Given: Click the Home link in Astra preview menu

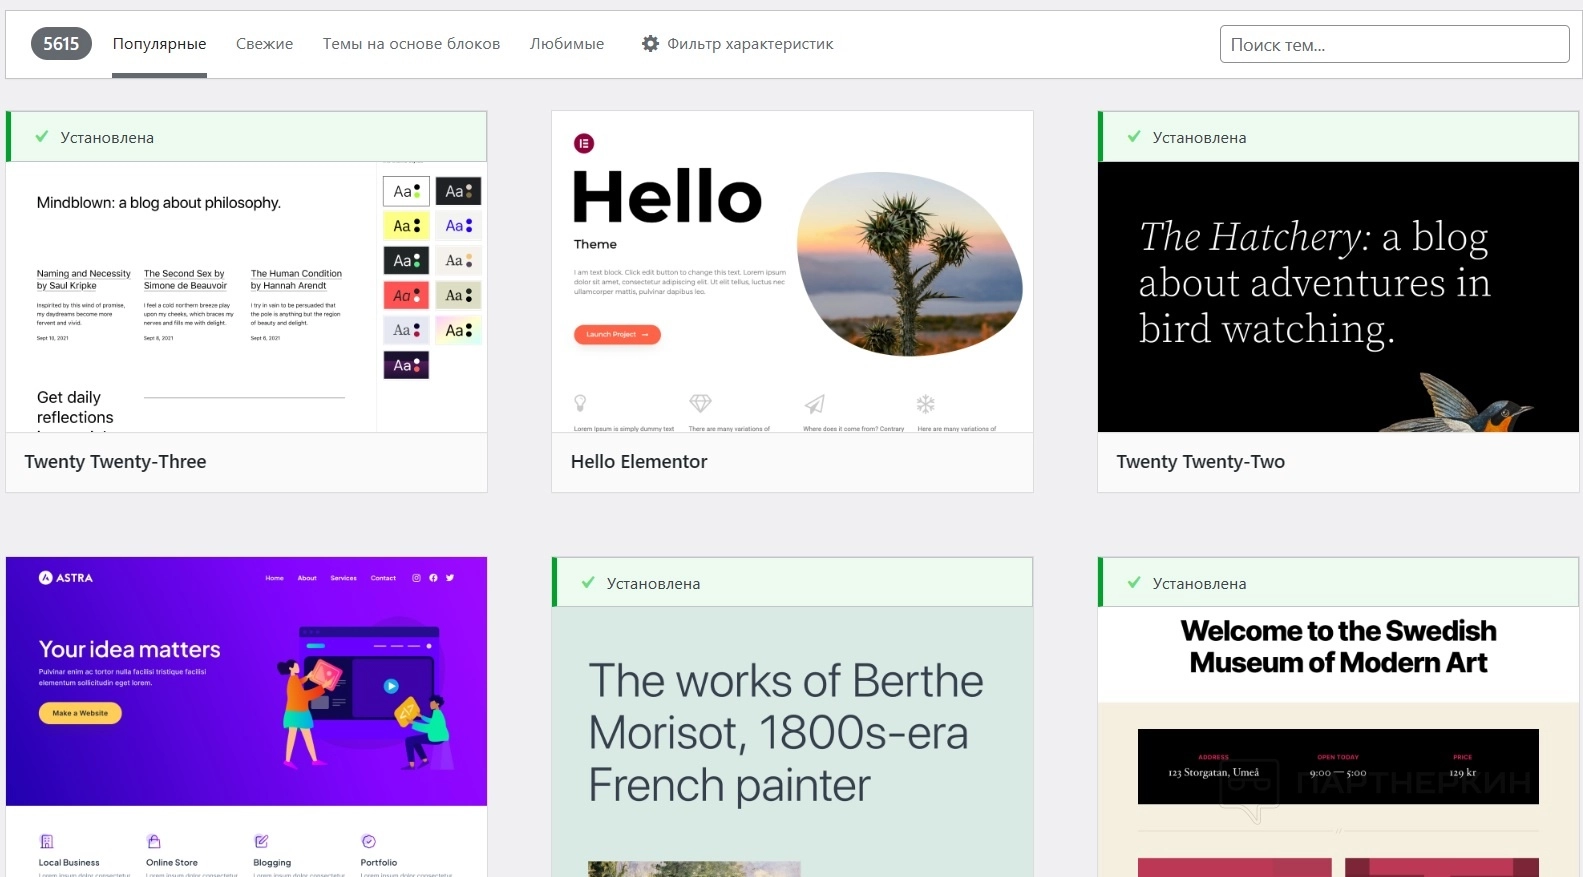Looking at the screenshot, I should tap(275, 578).
